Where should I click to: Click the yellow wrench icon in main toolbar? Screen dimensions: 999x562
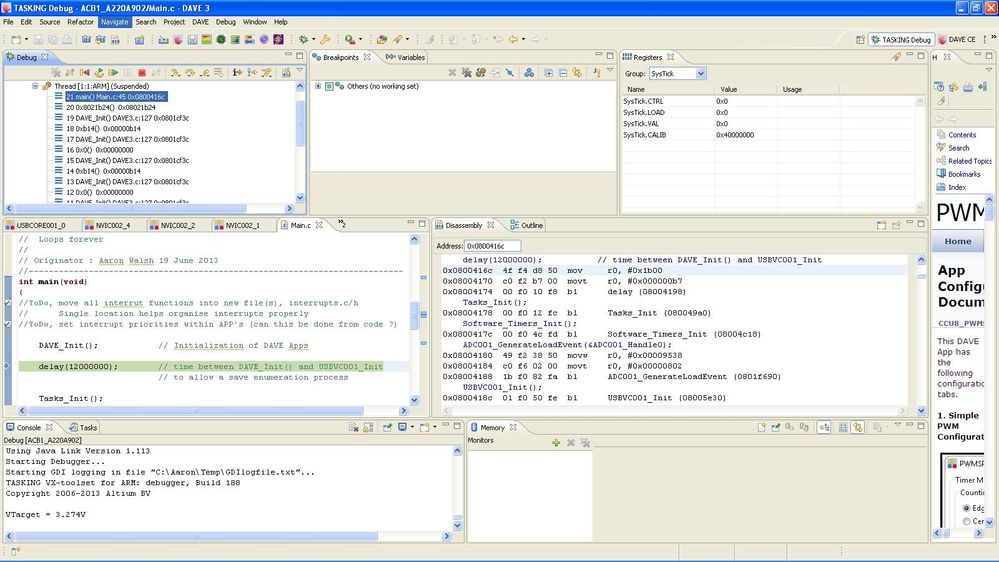tap(325, 40)
